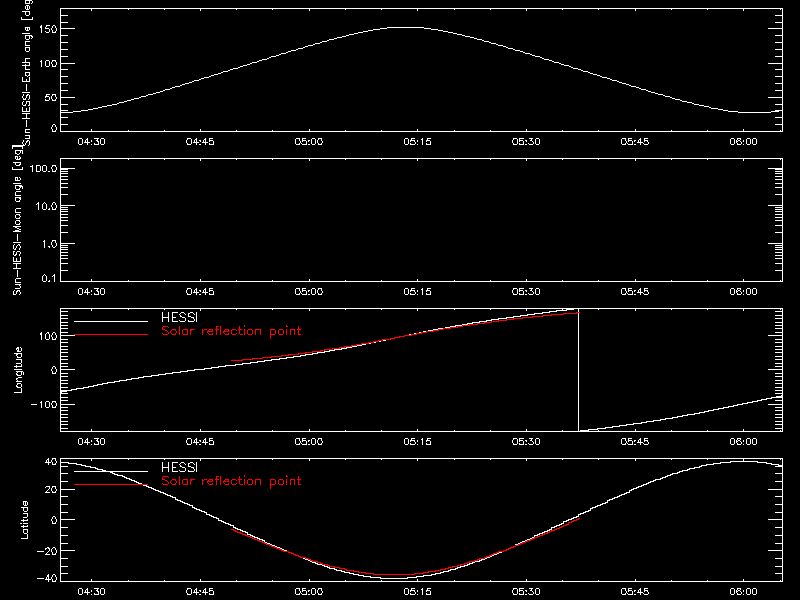Click 06:00 time label under Latitude plot
This screenshot has height=600, width=800.
pyautogui.click(x=743, y=592)
